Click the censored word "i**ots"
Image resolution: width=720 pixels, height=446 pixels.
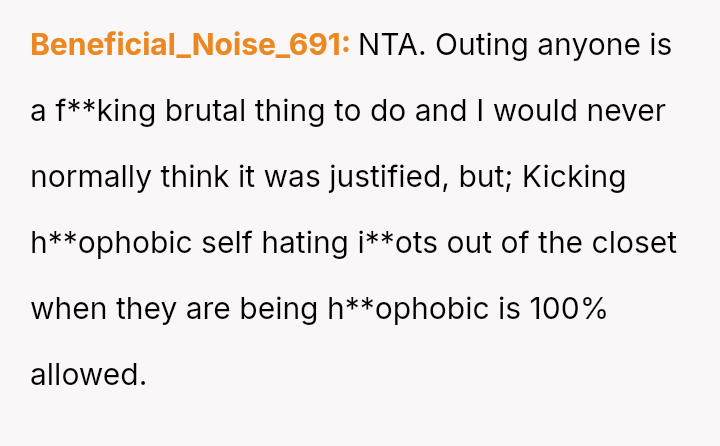pyautogui.click(x=407, y=243)
